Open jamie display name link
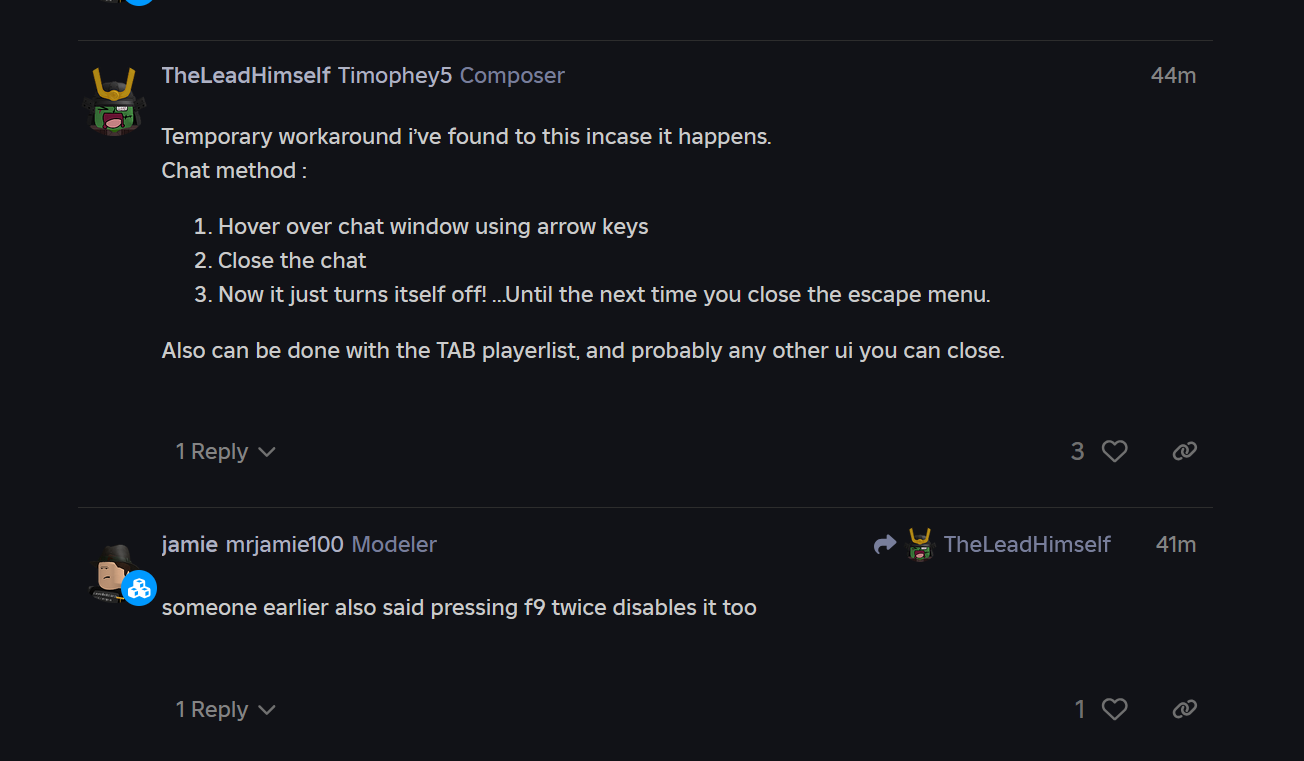 (x=190, y=545)
